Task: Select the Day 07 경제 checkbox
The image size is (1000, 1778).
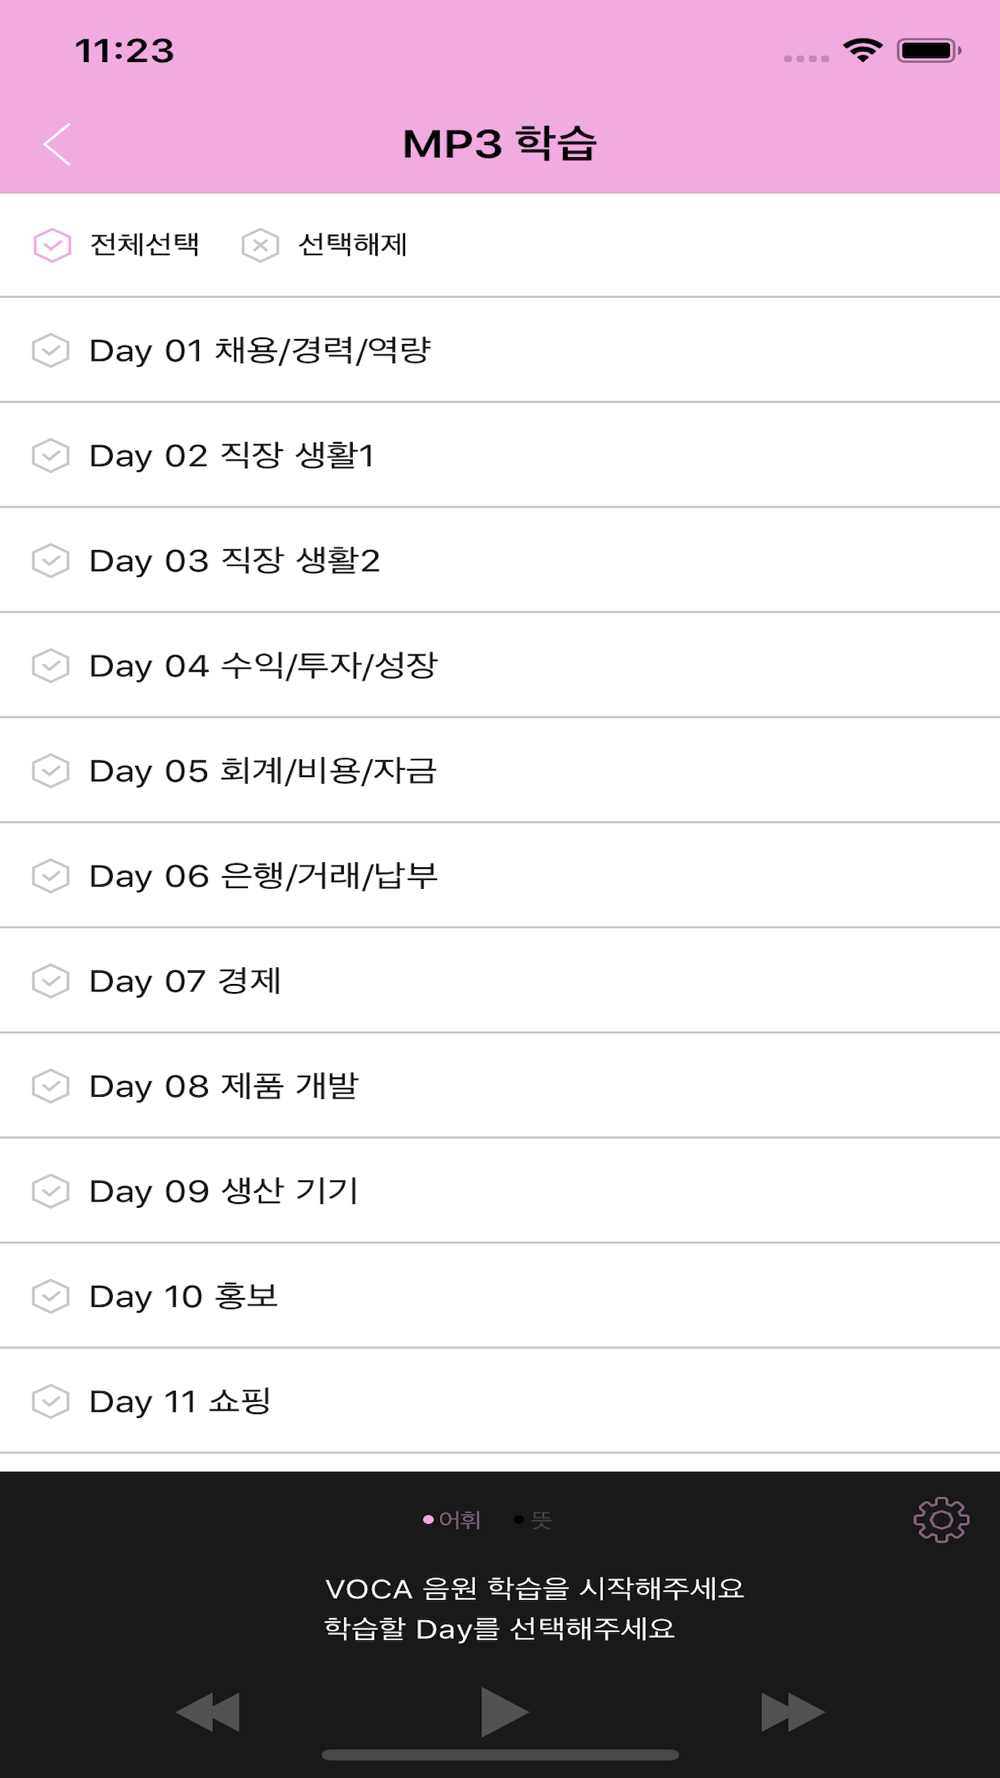Action: click(x=51, y=981)
